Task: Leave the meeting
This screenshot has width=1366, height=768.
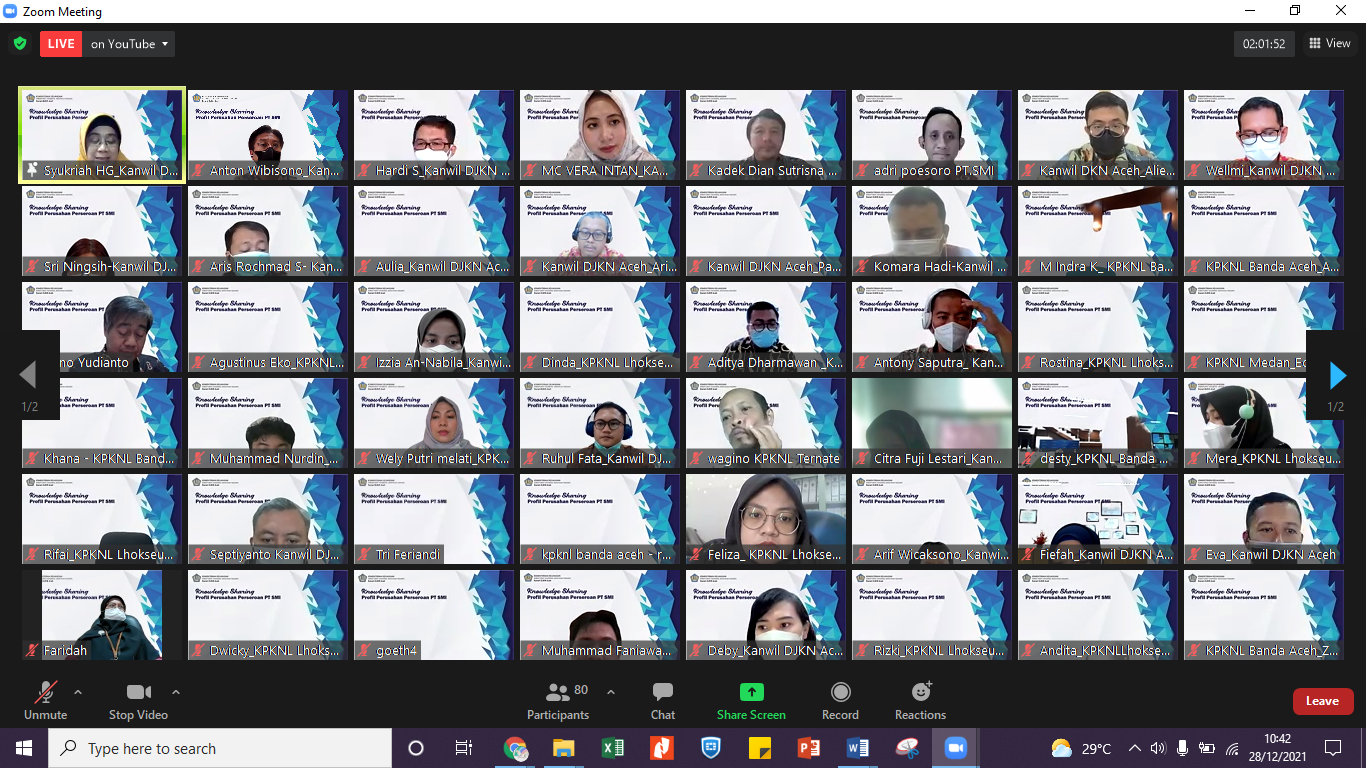Action: (1322, 701)
